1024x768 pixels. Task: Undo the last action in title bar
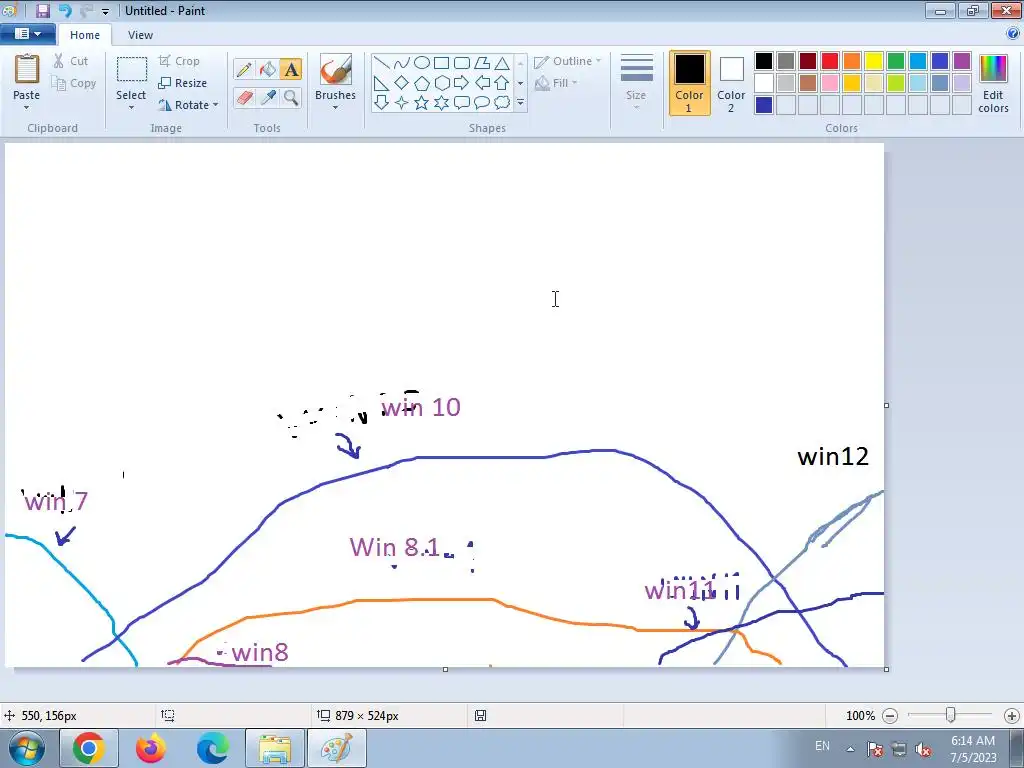65,10
